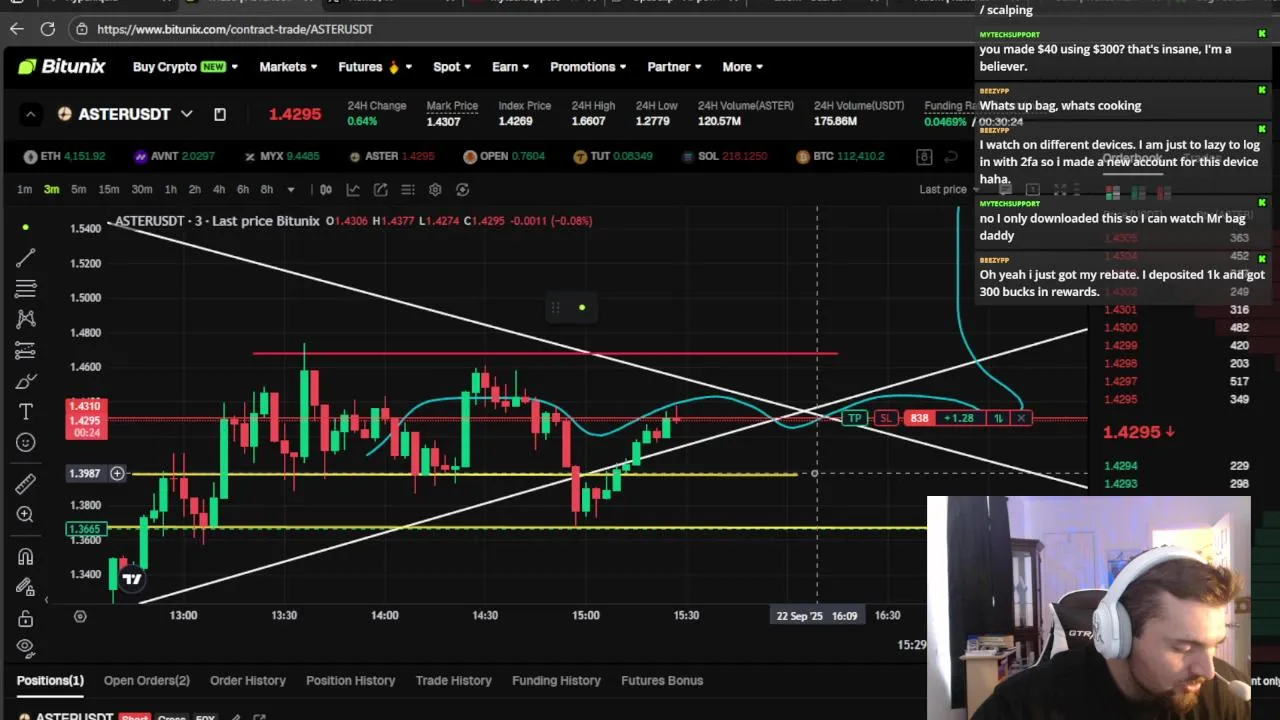Open the Last price dropdown

coord(949,189)
